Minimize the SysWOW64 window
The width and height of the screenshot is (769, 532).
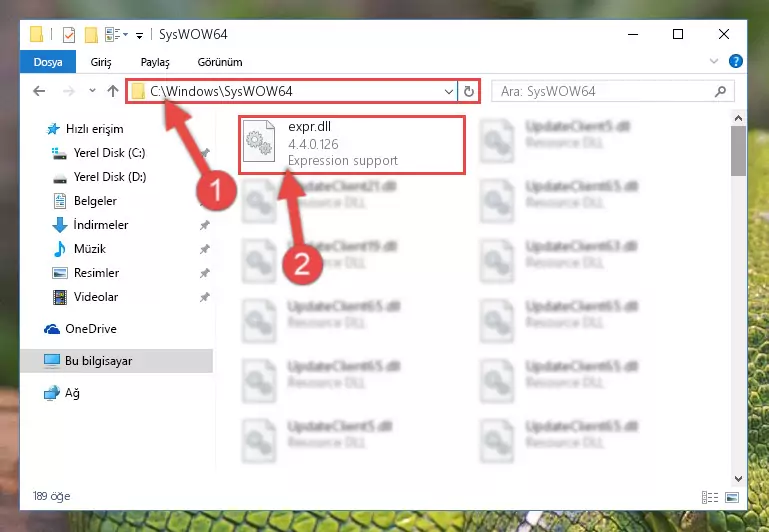point(633,34)
